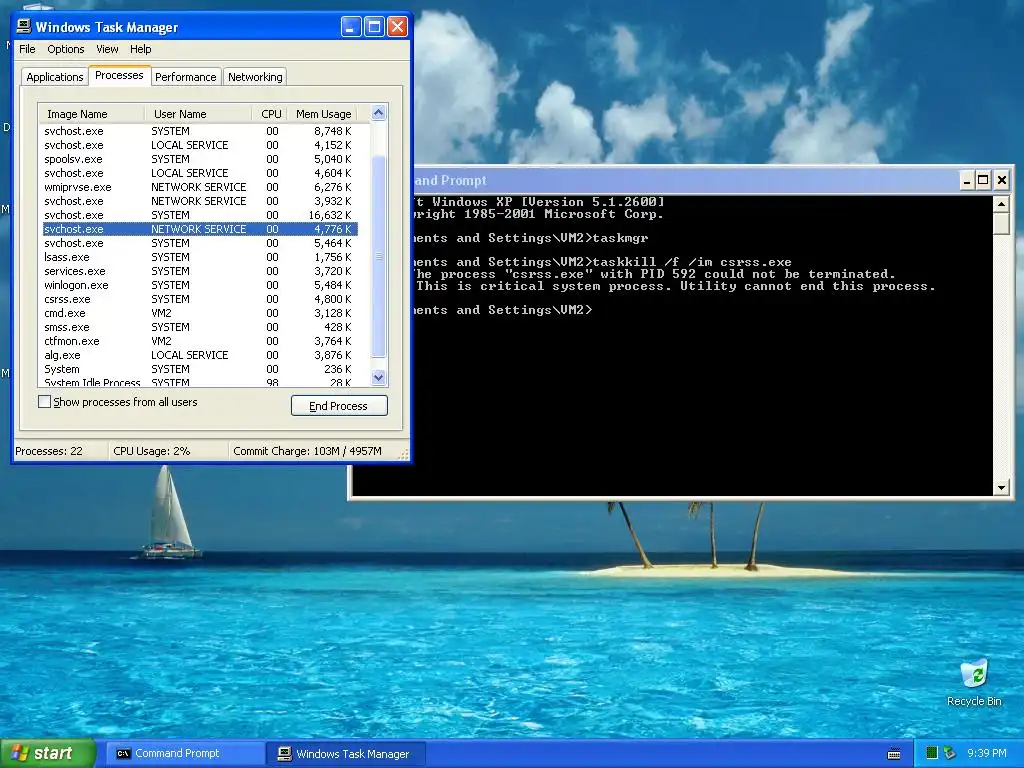The image size is (1024, 768).
Task: Click the process list scrollbar thumb
Action: click(379, 255)
